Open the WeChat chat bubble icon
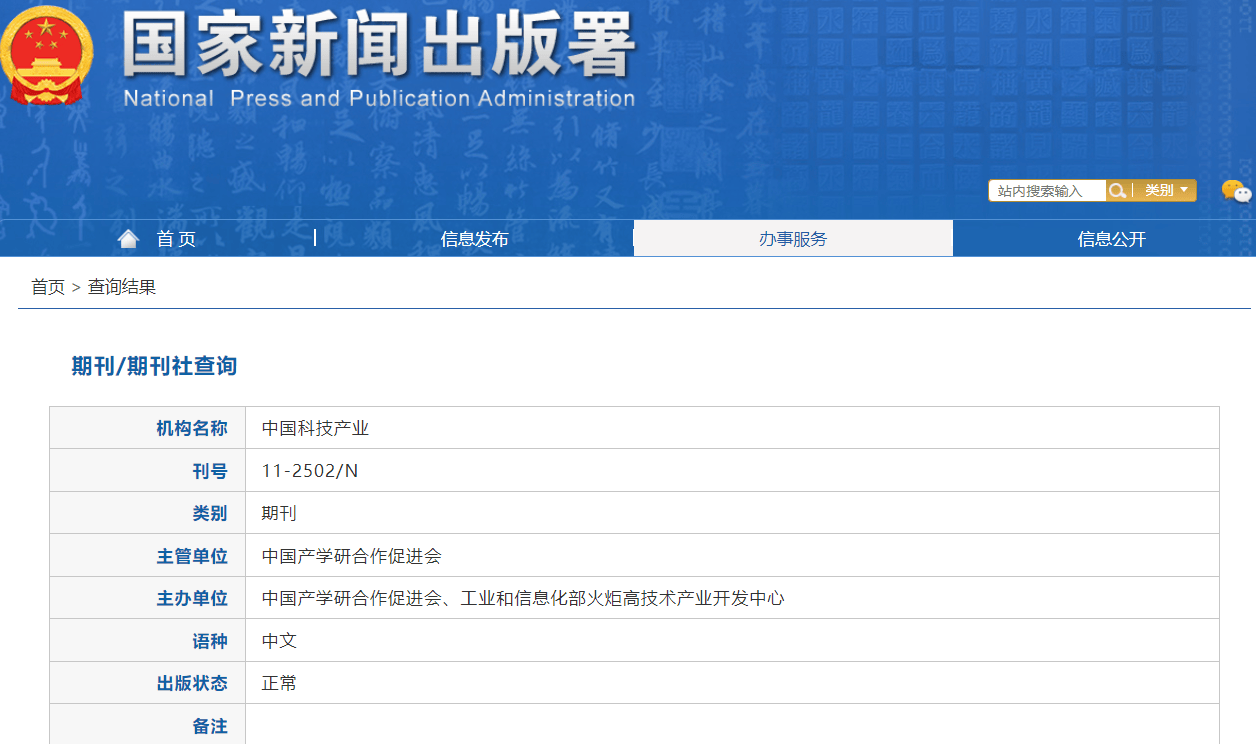The height and width of the screenshot is (744, 1256). [x=1236, y=191]
